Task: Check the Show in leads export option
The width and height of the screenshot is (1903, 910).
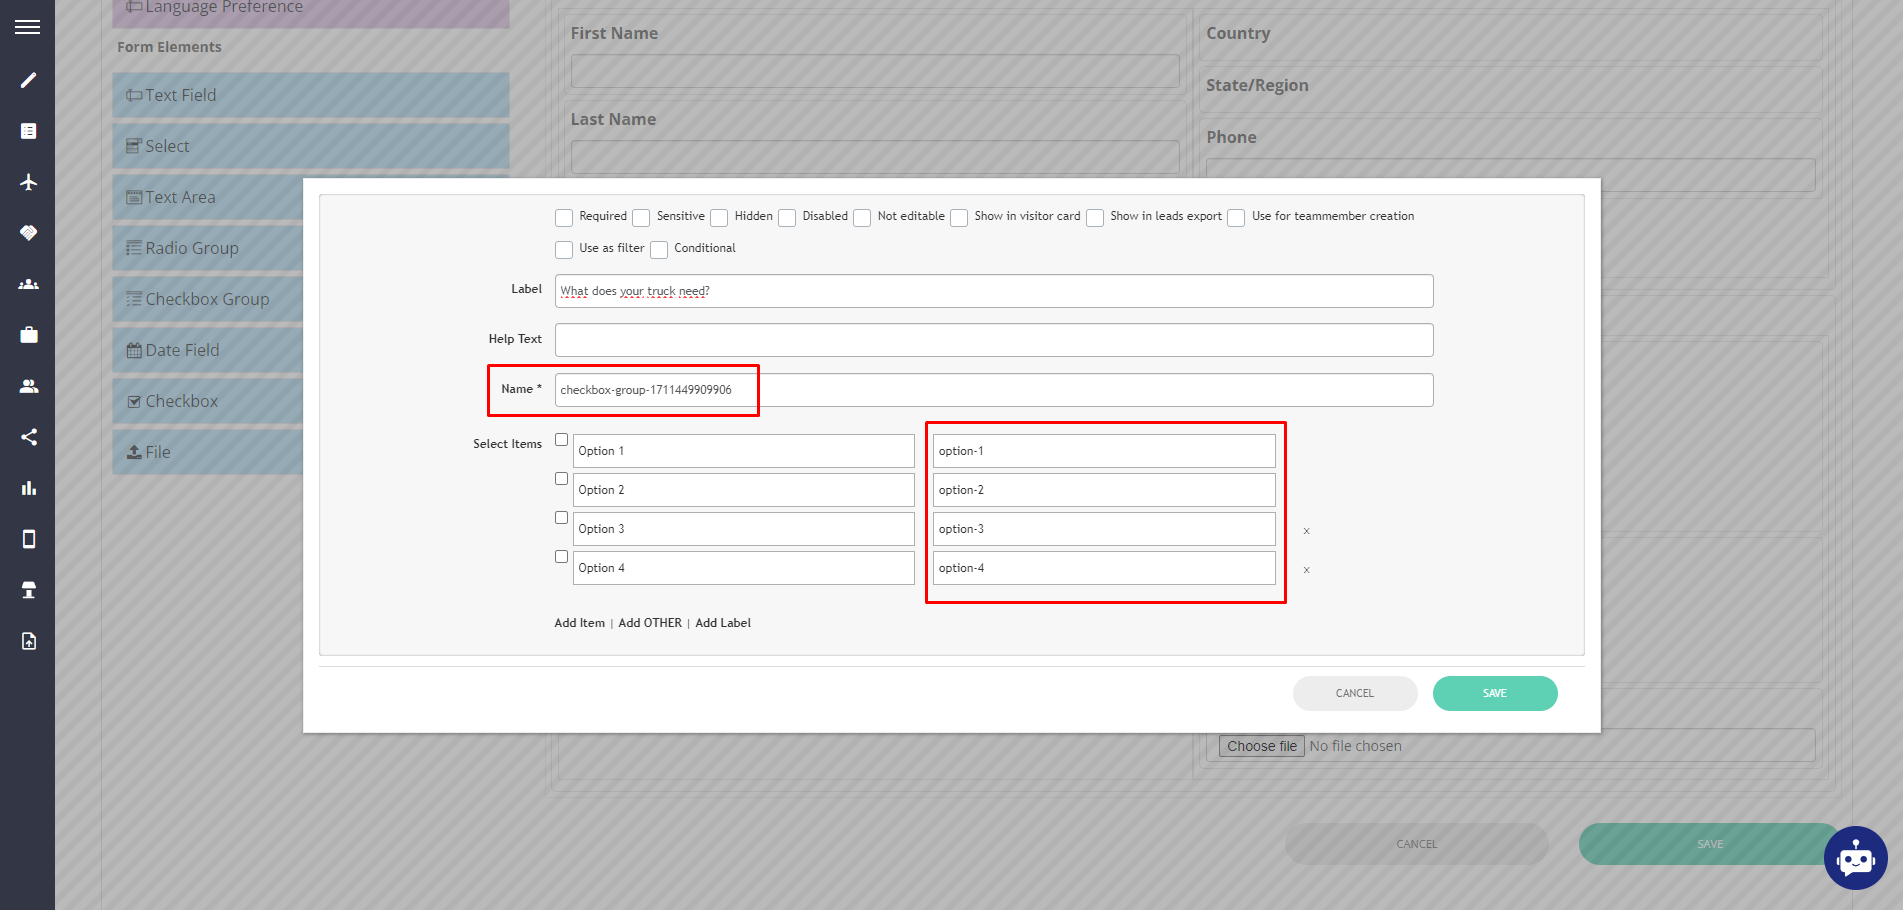Action: (1094, 217)
